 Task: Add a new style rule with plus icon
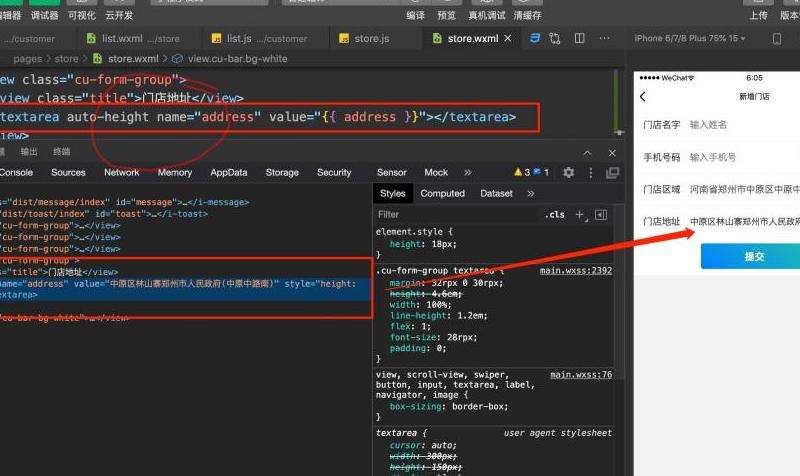pyautogui.click(x=581, y=215)
